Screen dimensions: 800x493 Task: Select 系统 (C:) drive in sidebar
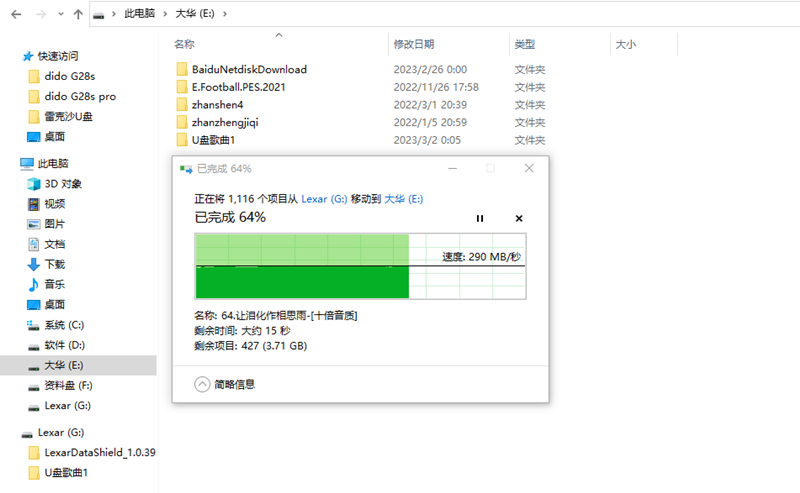click(x=64, y=325)
